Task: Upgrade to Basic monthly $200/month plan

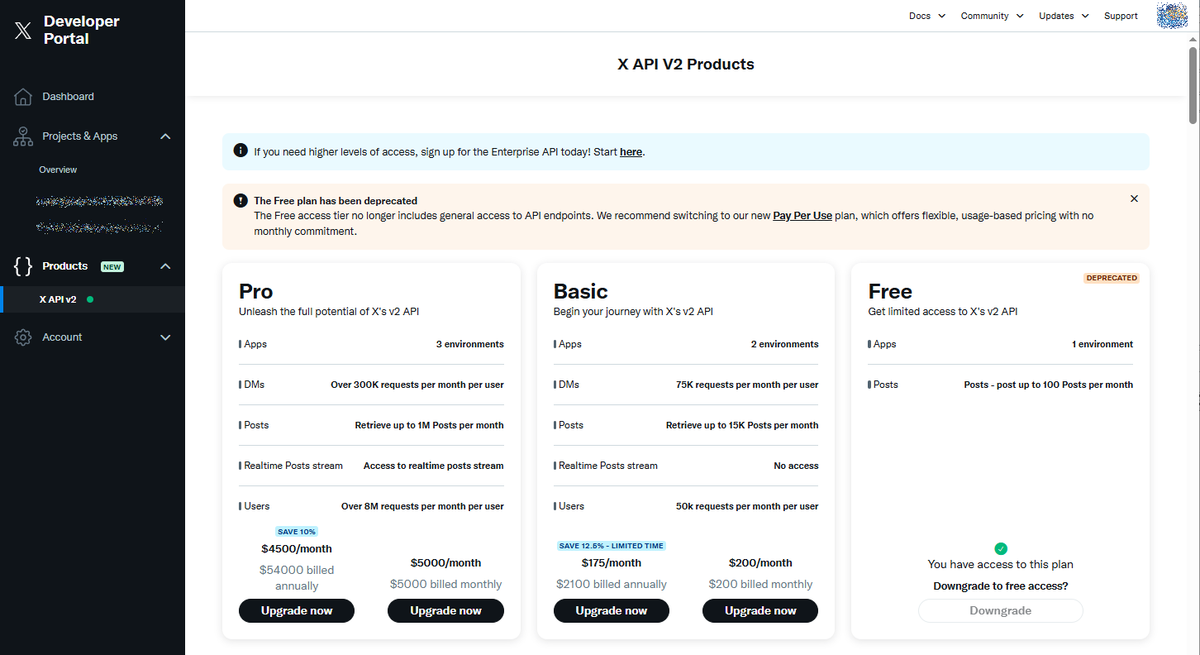Action: pyautogui.click(x=760, y=611)
